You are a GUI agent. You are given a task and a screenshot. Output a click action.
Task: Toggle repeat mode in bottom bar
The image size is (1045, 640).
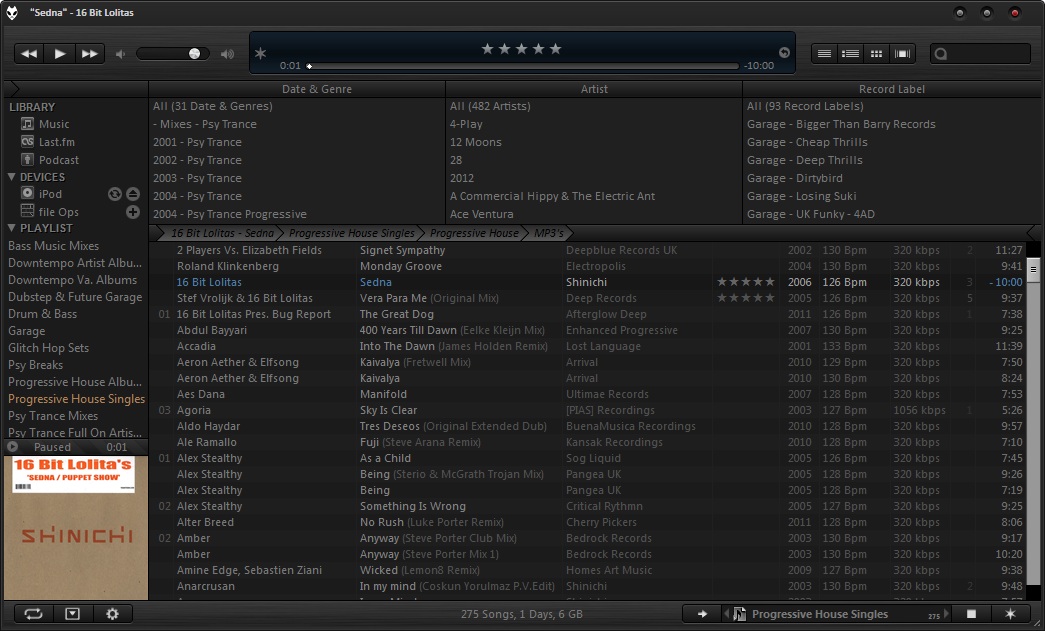34,614
